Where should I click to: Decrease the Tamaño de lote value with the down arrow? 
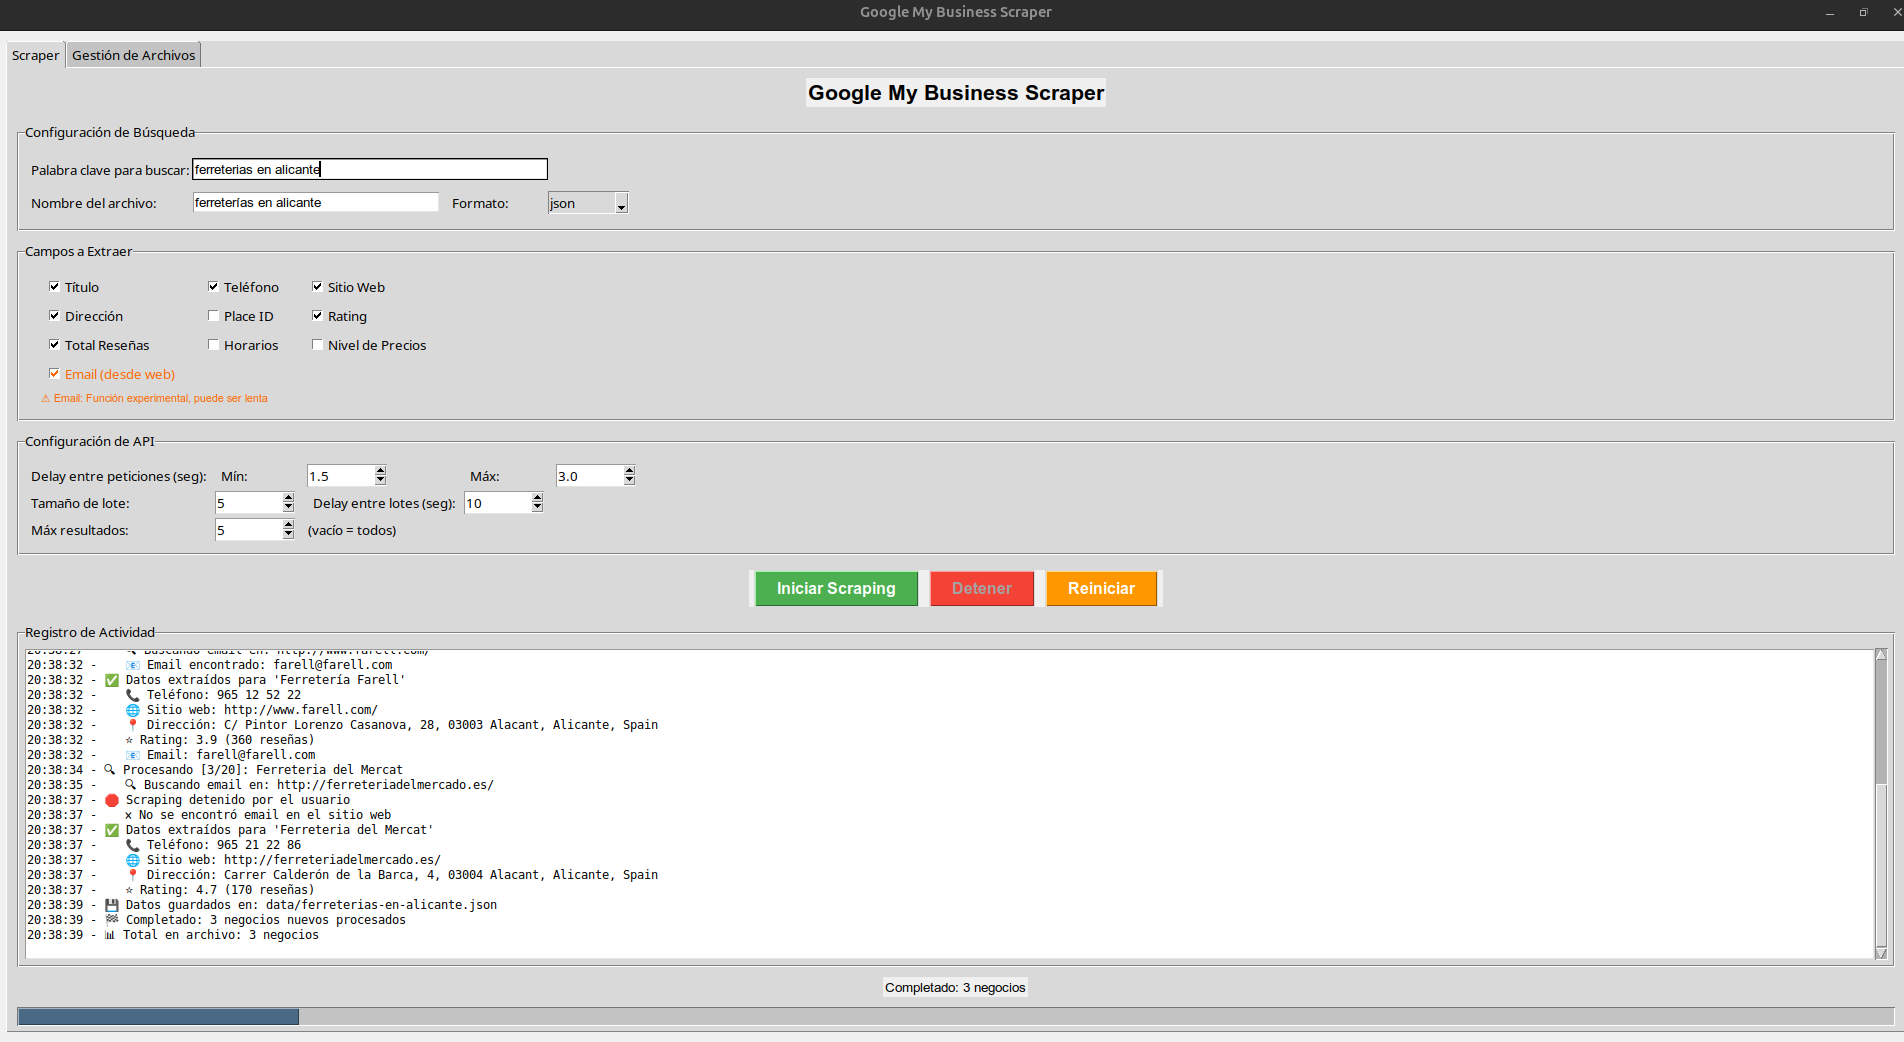(x=288, y=508)
